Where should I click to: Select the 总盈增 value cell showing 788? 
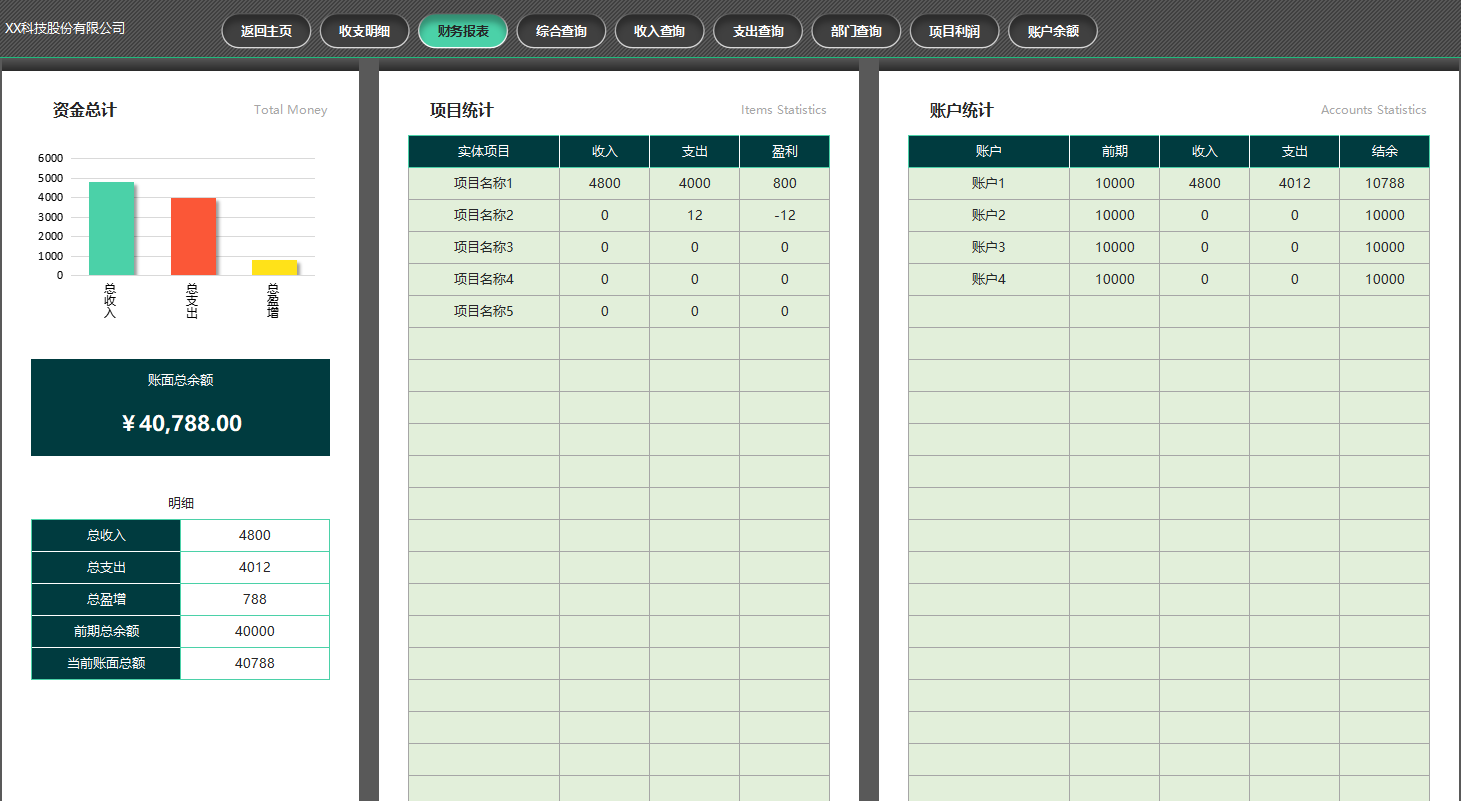pyautogui.click(x=254, y=599)
